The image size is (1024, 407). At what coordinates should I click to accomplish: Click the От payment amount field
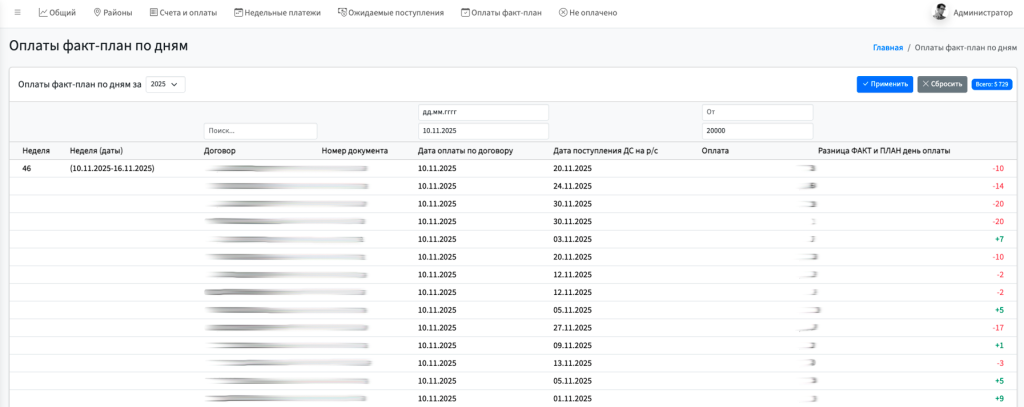coord(757,113)
